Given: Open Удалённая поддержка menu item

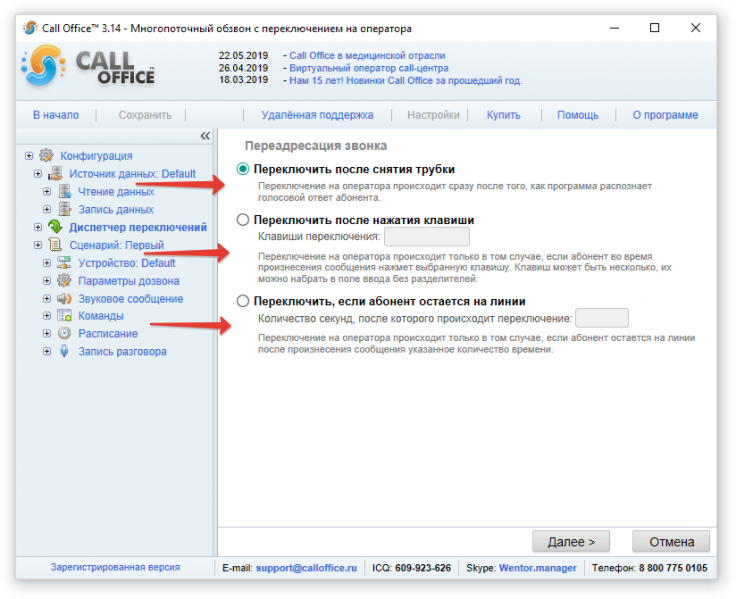Looking at the screenshot, I should tap(317, 115).
